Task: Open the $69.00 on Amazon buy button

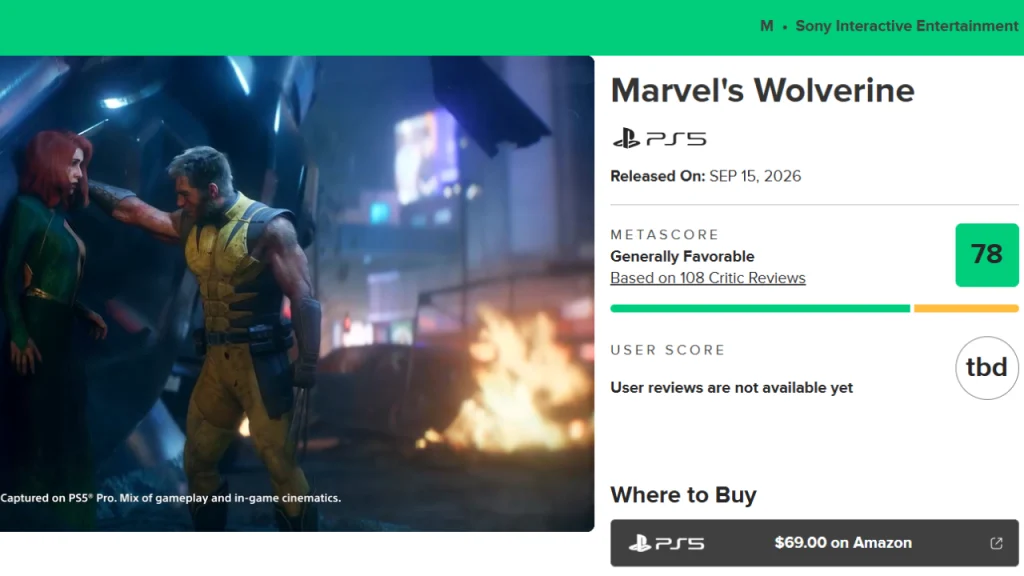Action: (x=814, y=543)
